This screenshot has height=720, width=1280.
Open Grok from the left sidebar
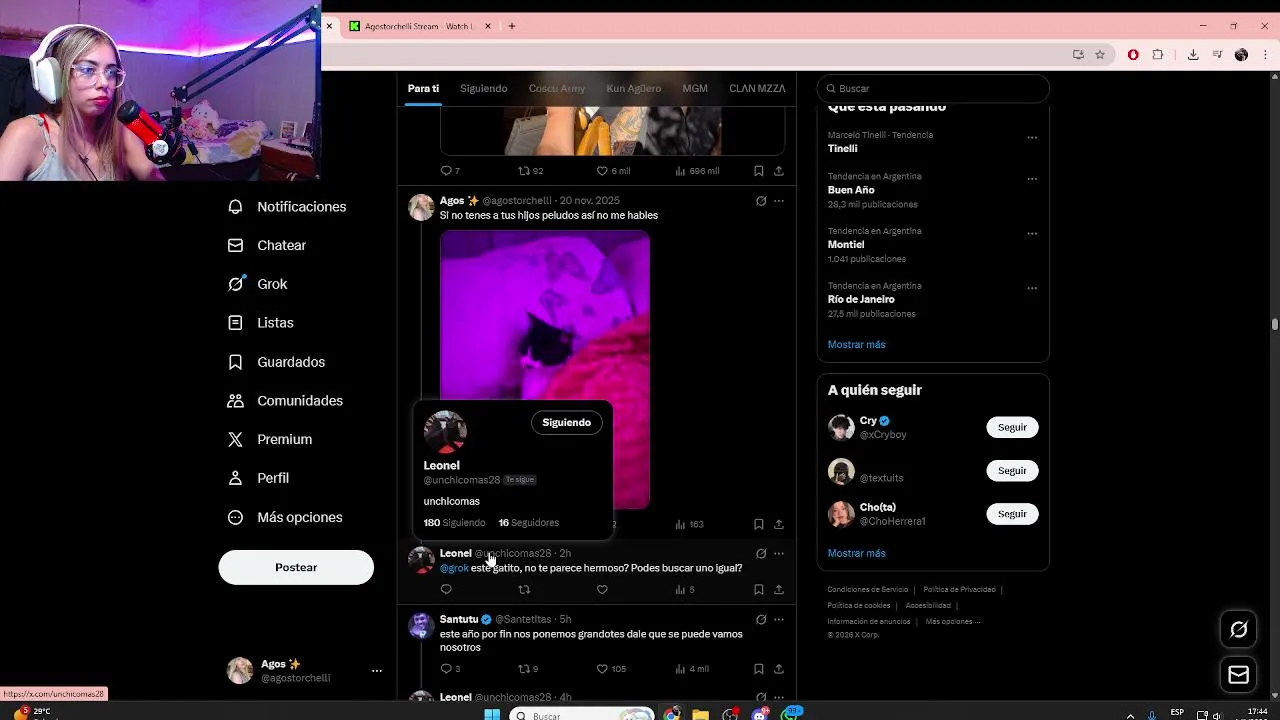pos(257,284)
